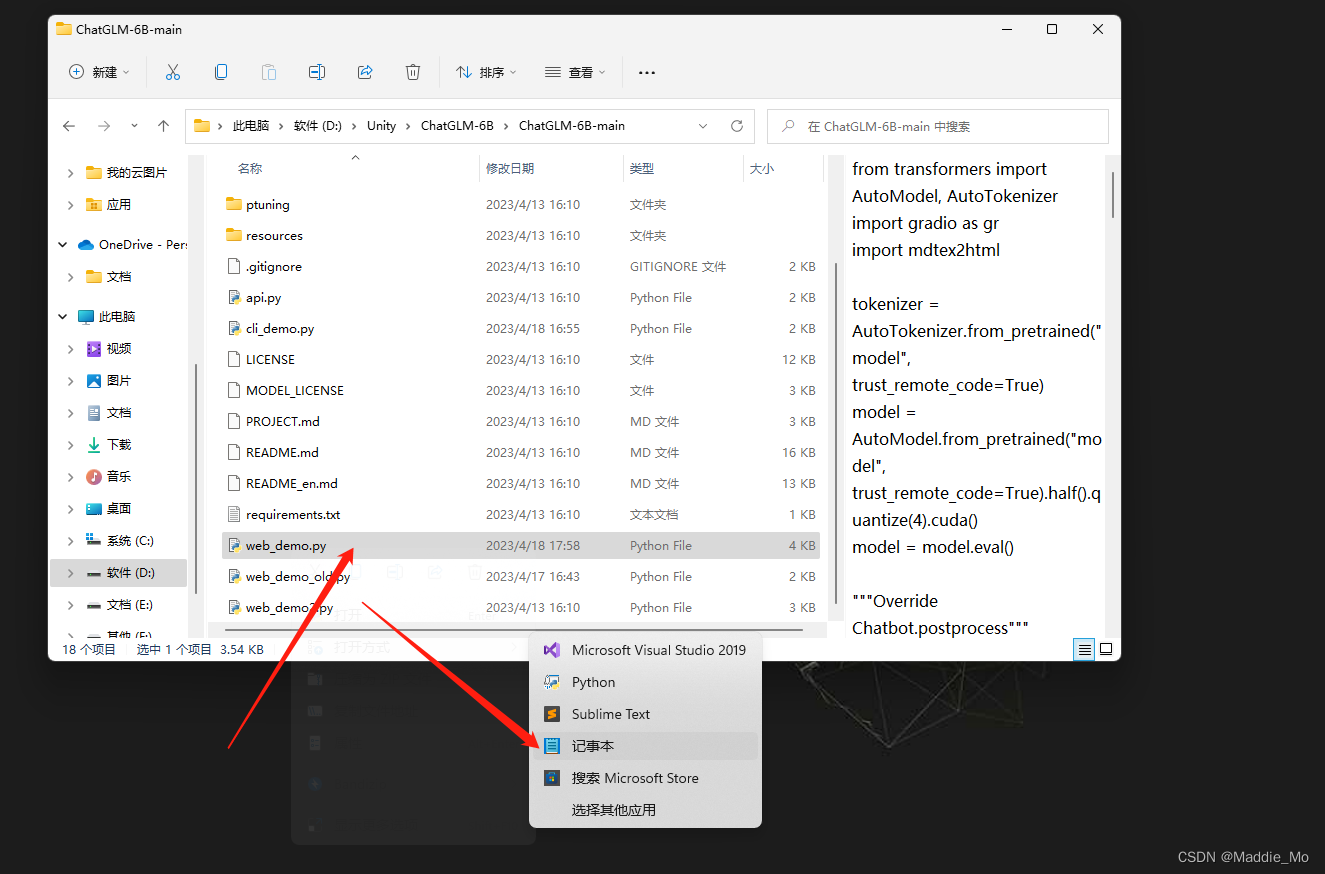Choose 选择其他应用 menu entry
Screen dimensions: 1325x874
click(x=645, y=810)
